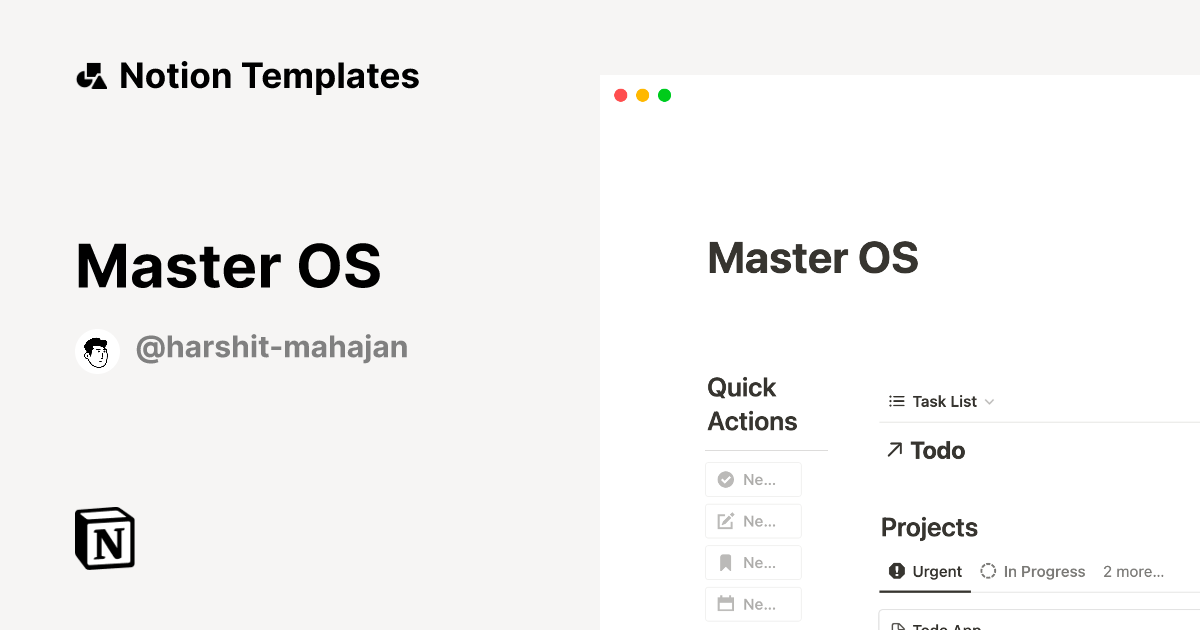Click the checkmark Quick Action icon
Viewport: 1200px width, 630px height.
point(726,479)
